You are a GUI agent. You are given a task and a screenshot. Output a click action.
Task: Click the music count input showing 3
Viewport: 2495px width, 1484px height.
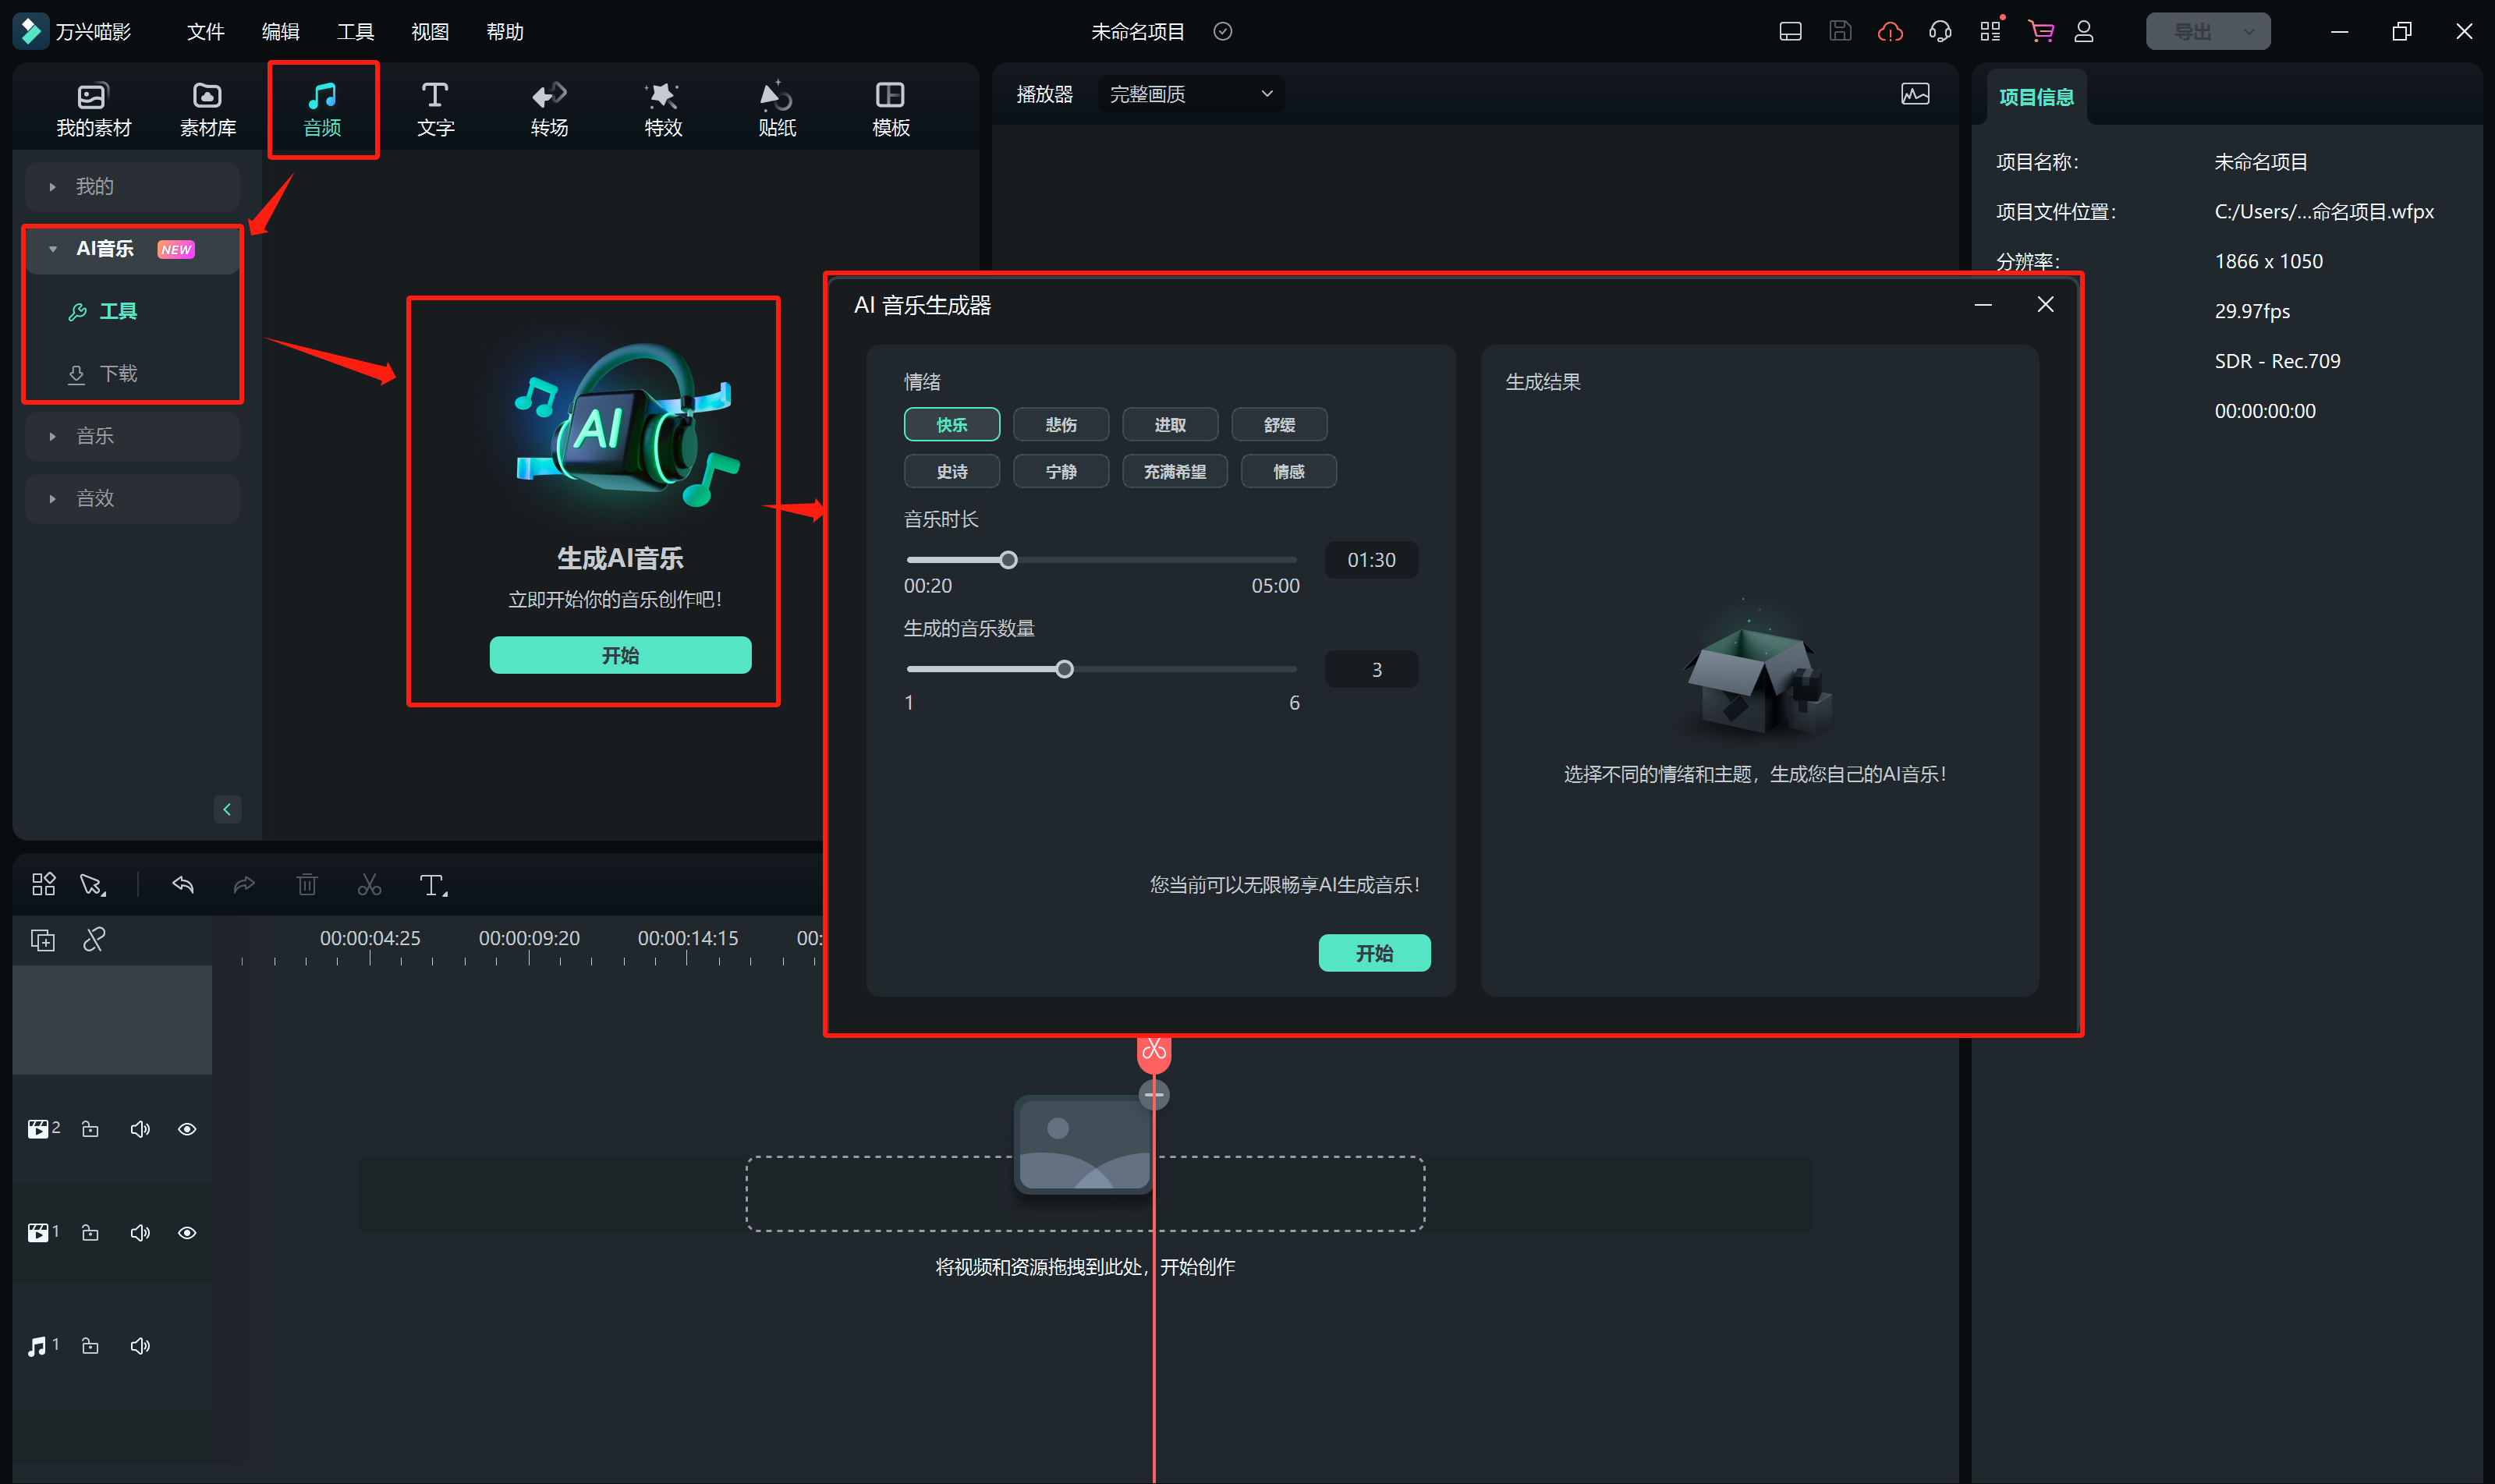click(x=1371, y=670)
